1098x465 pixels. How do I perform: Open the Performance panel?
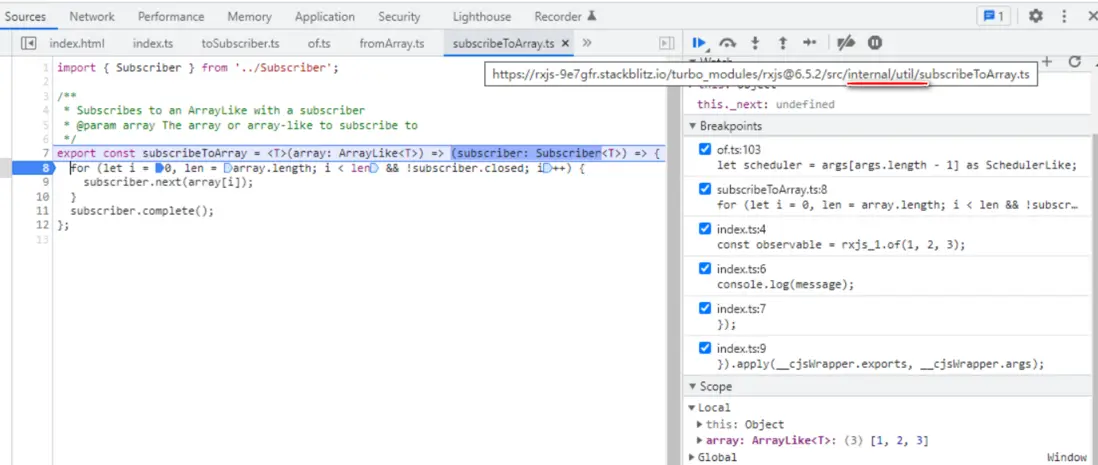click(171, 16)
